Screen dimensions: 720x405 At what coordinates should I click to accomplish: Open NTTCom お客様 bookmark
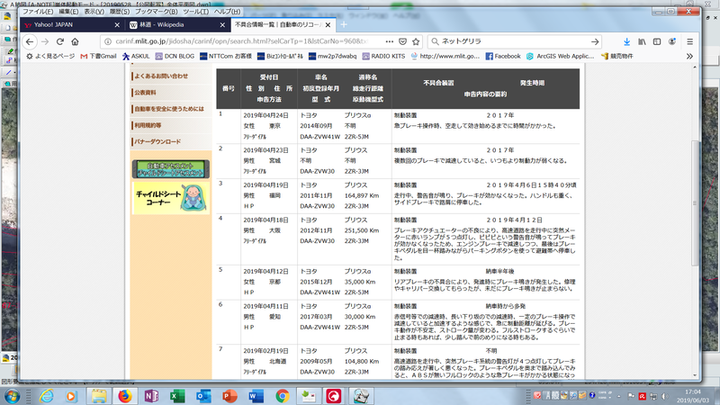tap(225, 56)
